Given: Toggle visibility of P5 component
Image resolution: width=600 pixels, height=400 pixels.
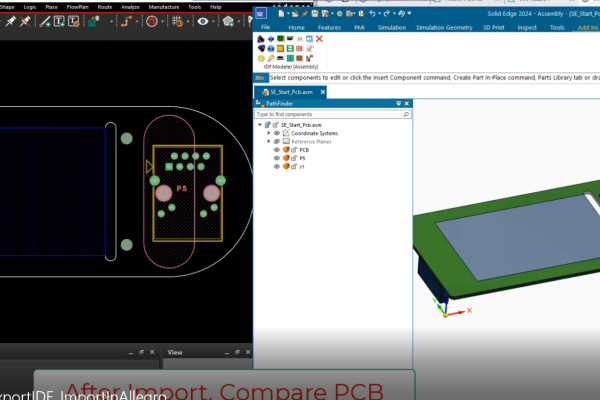Looking at the screenshot, I should (x=277, y=158).
